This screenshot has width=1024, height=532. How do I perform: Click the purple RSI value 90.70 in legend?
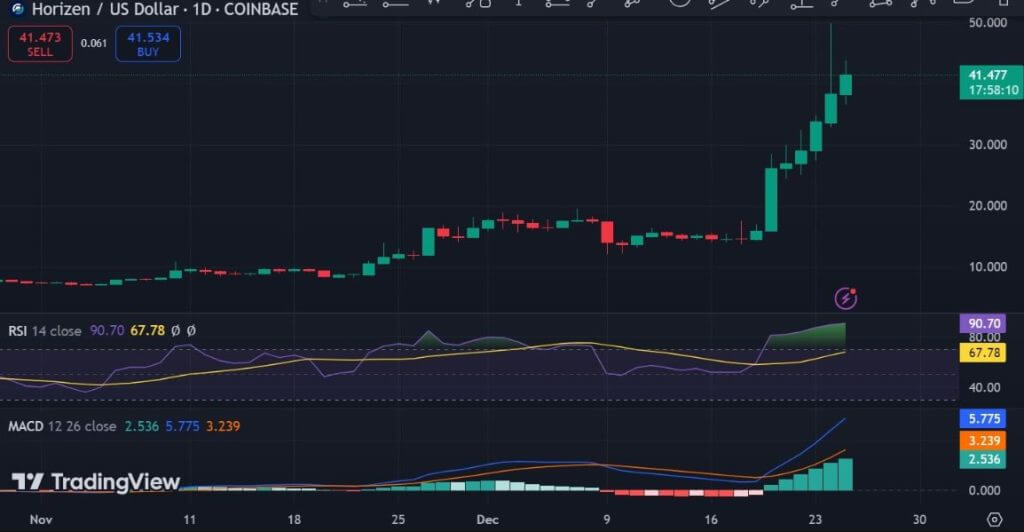pyautogui.click(x=107, y=331)
